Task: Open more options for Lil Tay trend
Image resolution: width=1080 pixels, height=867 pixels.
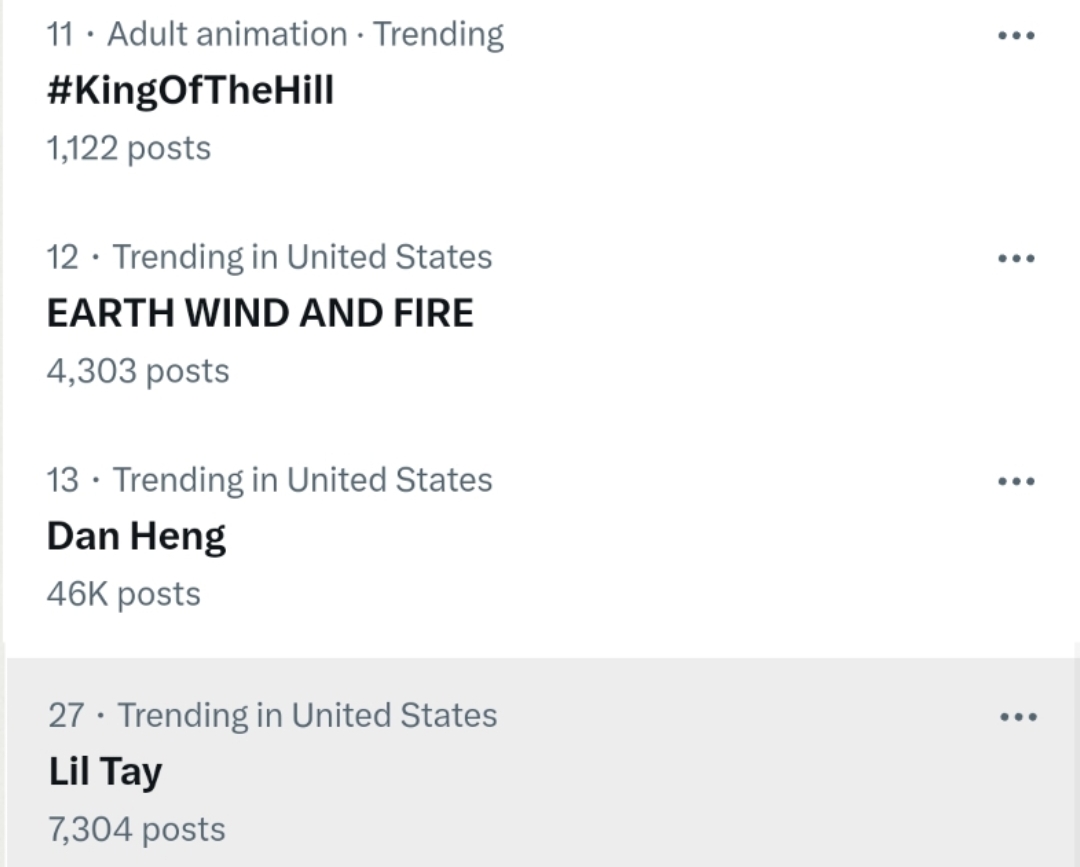Action: pyautogui.click(x=1019, y=717)
